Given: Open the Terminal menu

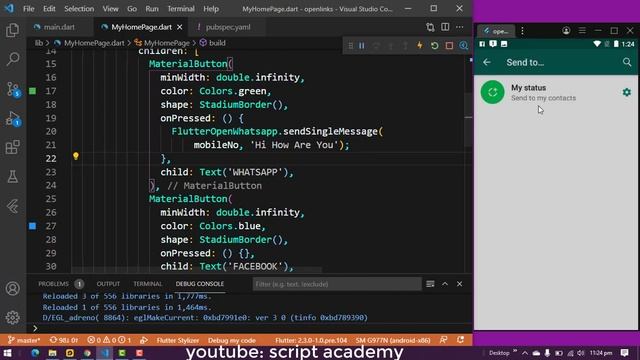Looking at the screenshot, I should pos(181,9).
